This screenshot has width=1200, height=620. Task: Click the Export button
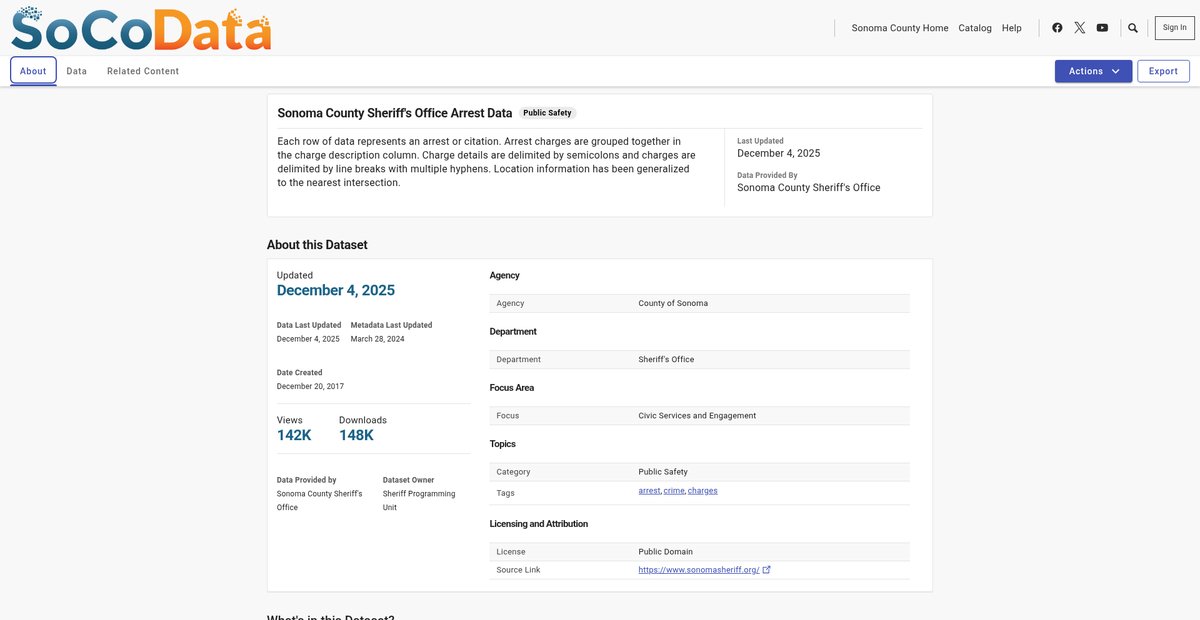click(x=1163, y=71)
